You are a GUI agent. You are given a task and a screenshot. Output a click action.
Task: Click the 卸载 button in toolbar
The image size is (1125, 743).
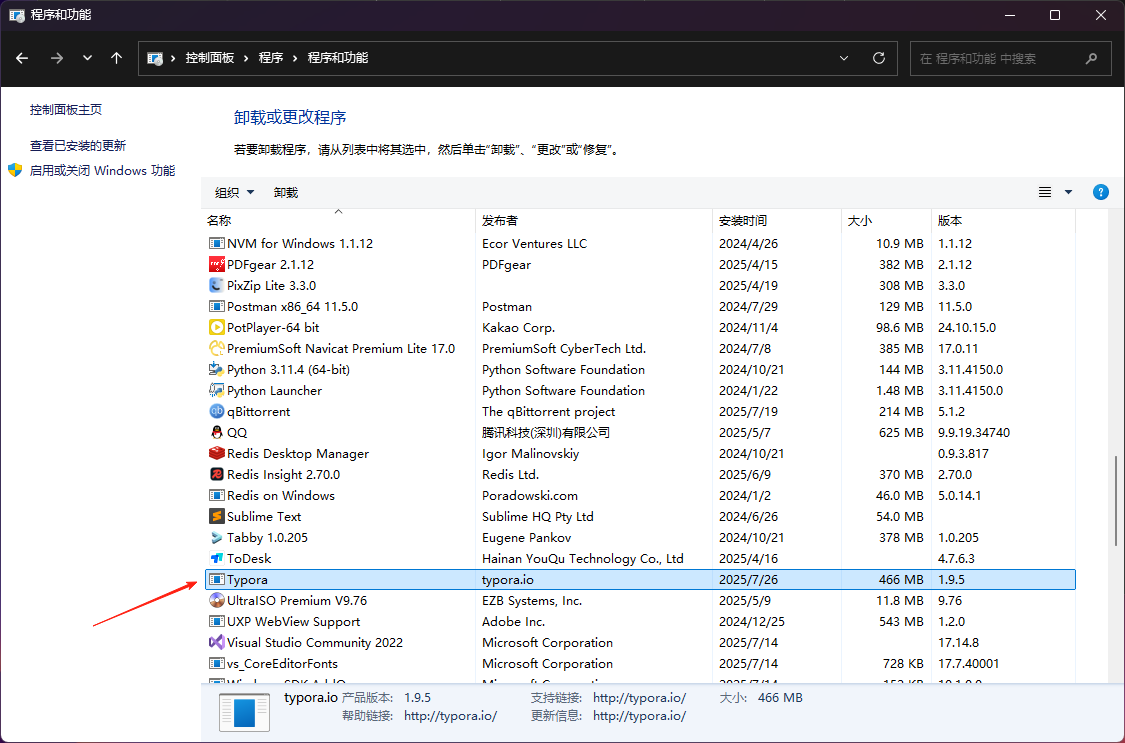(x=286, y=192)
